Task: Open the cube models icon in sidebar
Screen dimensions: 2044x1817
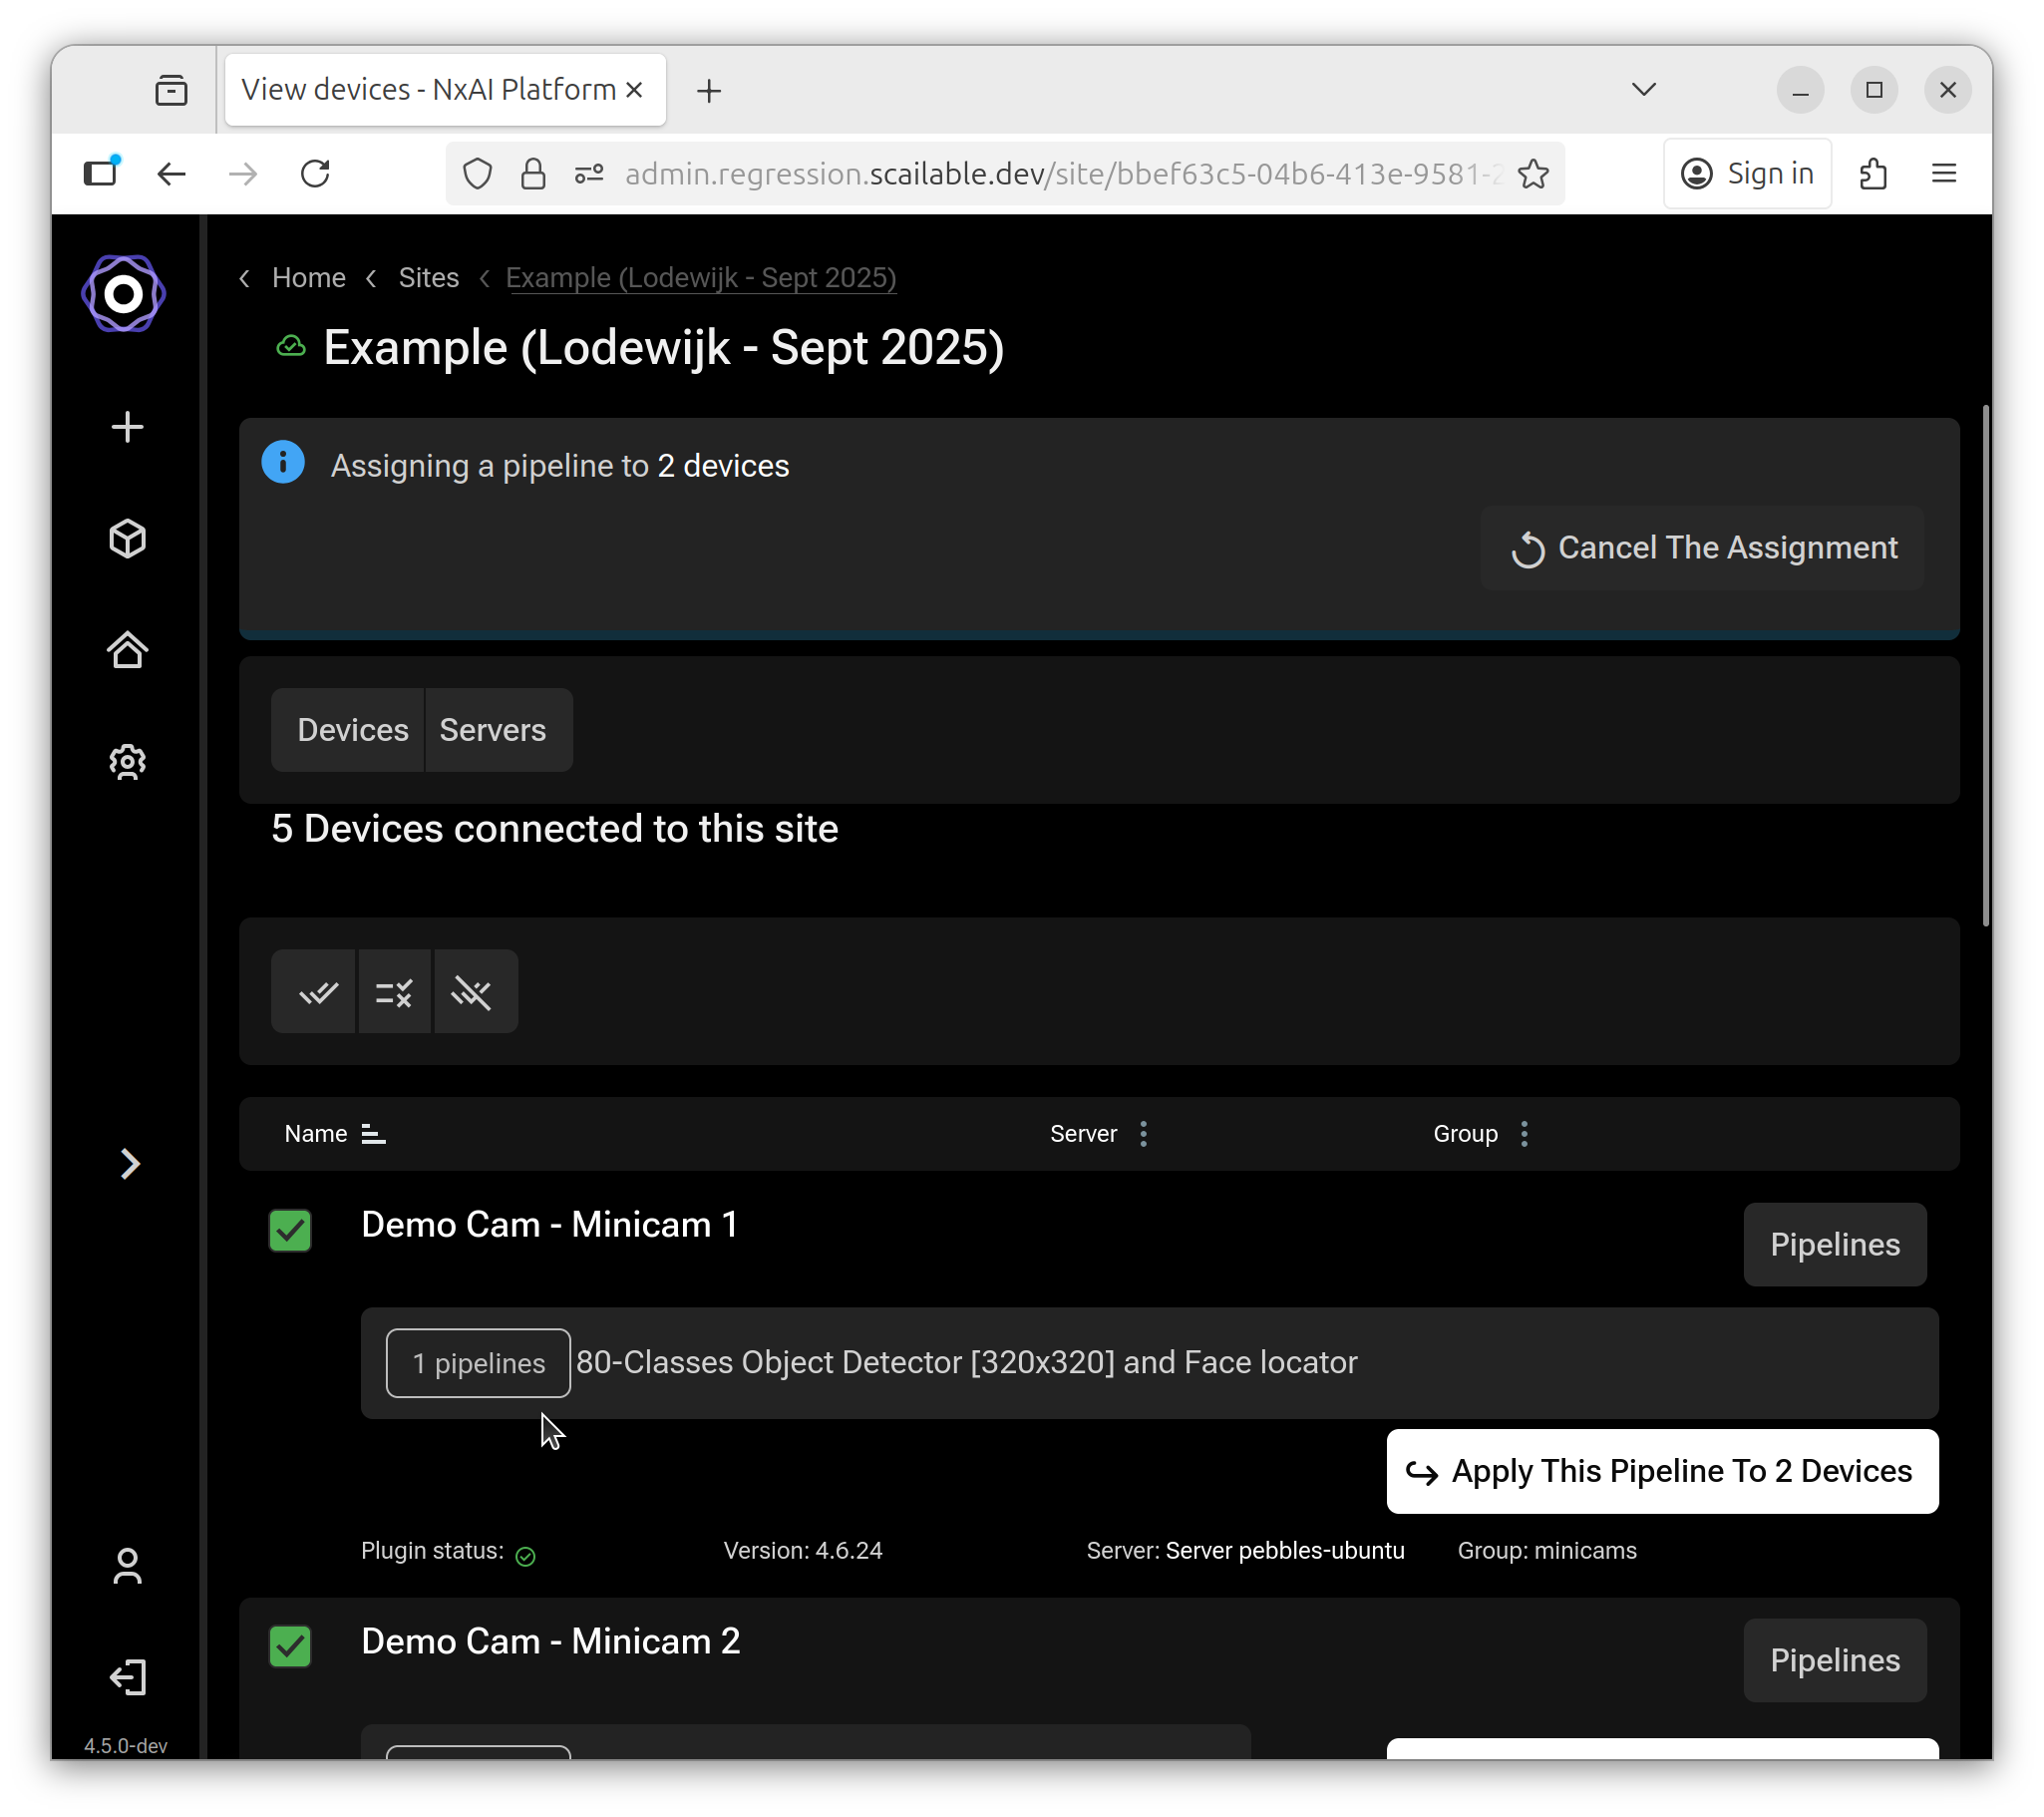Action: pyautogui.click(x=127, y=539)
